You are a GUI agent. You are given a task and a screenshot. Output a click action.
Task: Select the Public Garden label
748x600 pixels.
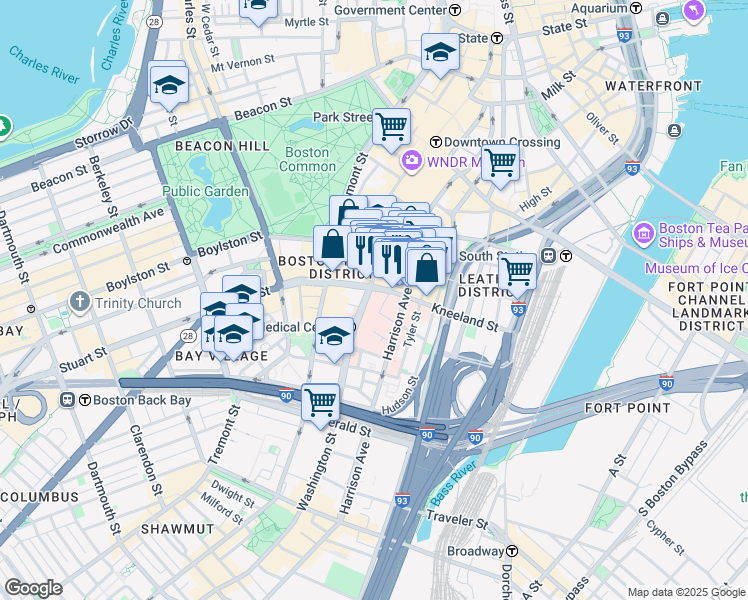[205, 191]
